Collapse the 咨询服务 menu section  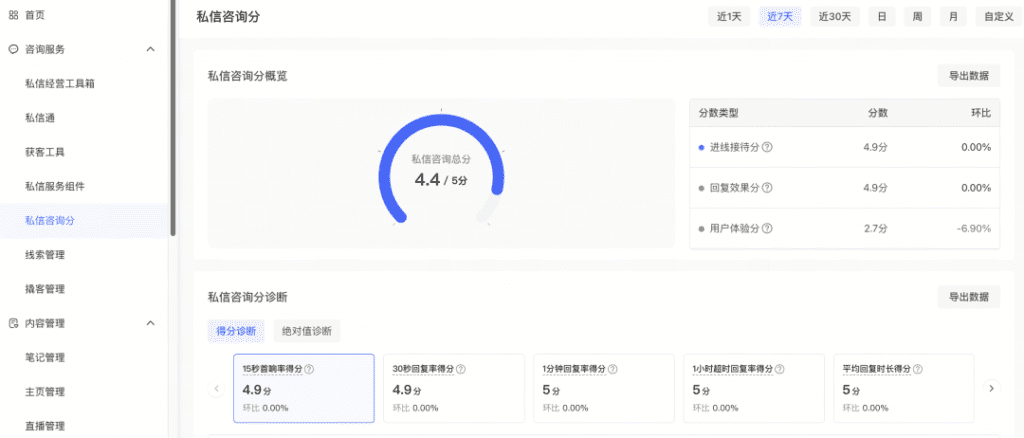[x=150, y=49]
